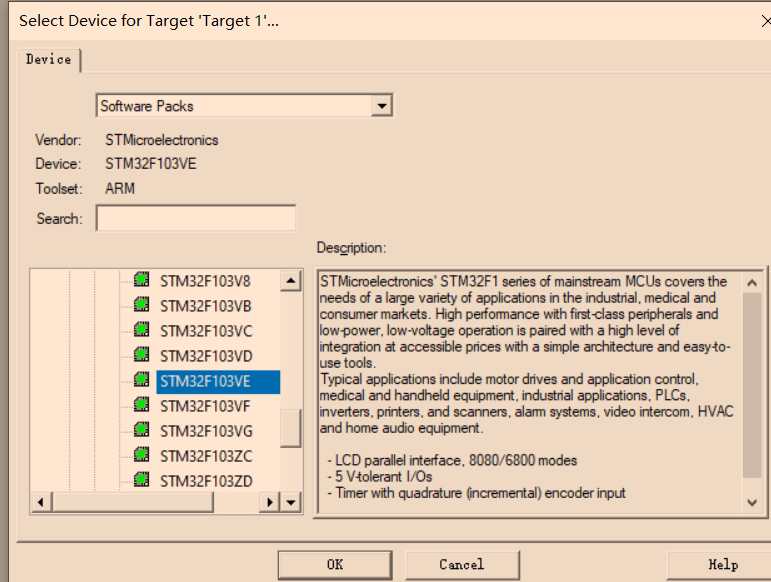The image size is (771, 582).
Task: Select STM32F103VB in the device tree
Action: 206,306
